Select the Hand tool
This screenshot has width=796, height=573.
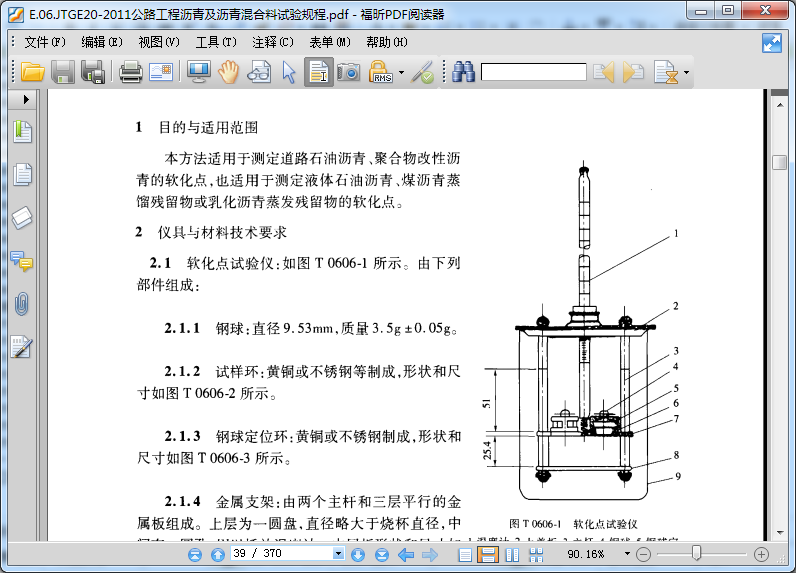pyautogui.click(x=229, y=72)
